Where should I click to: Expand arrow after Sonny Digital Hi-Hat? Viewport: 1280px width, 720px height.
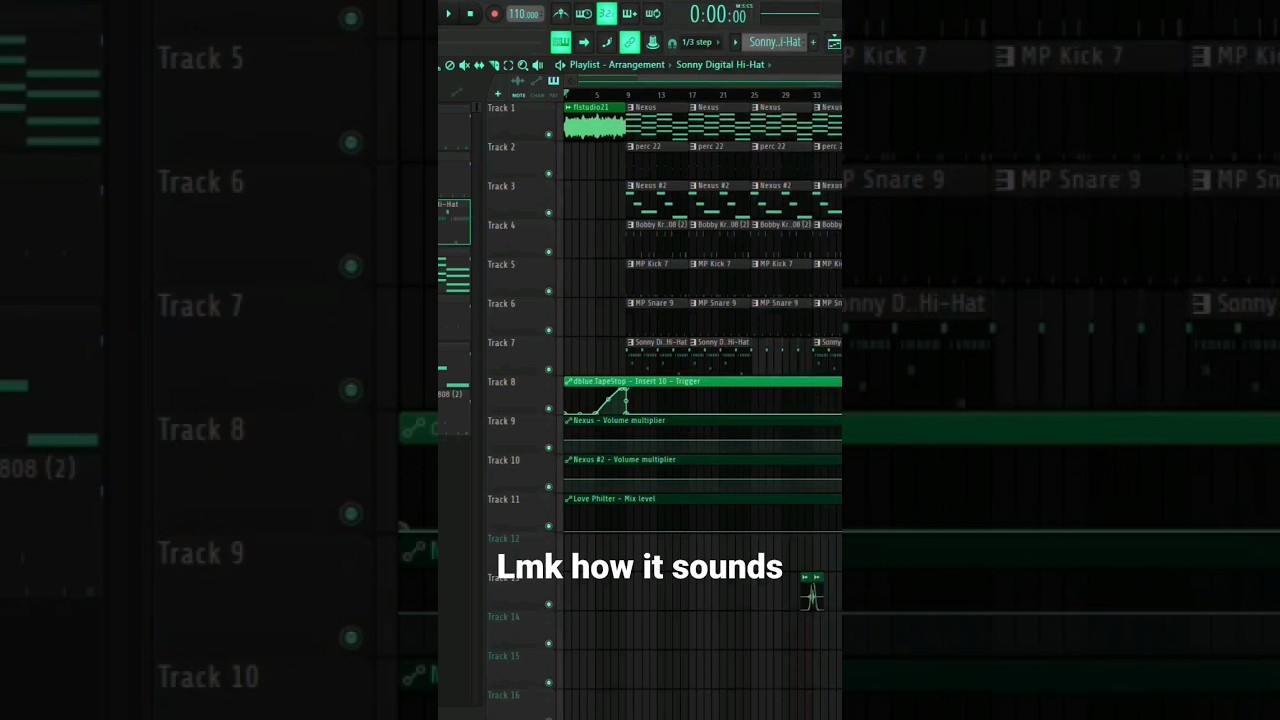769,65
